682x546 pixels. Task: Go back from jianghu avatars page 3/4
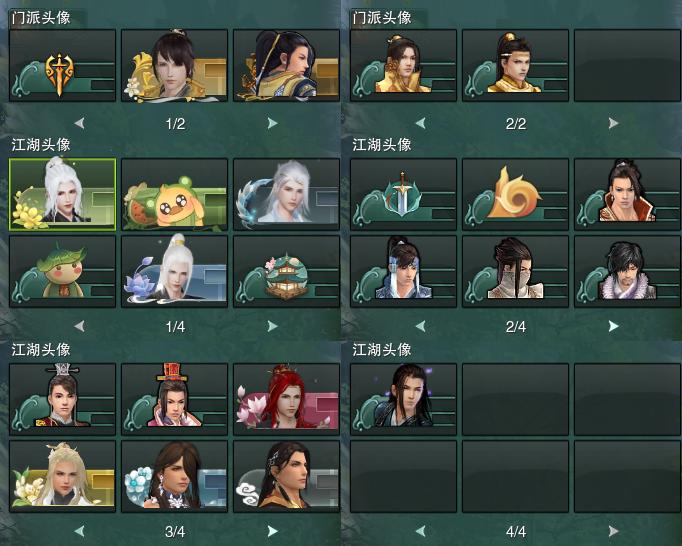pyautogui.click(x=79, y=531)
